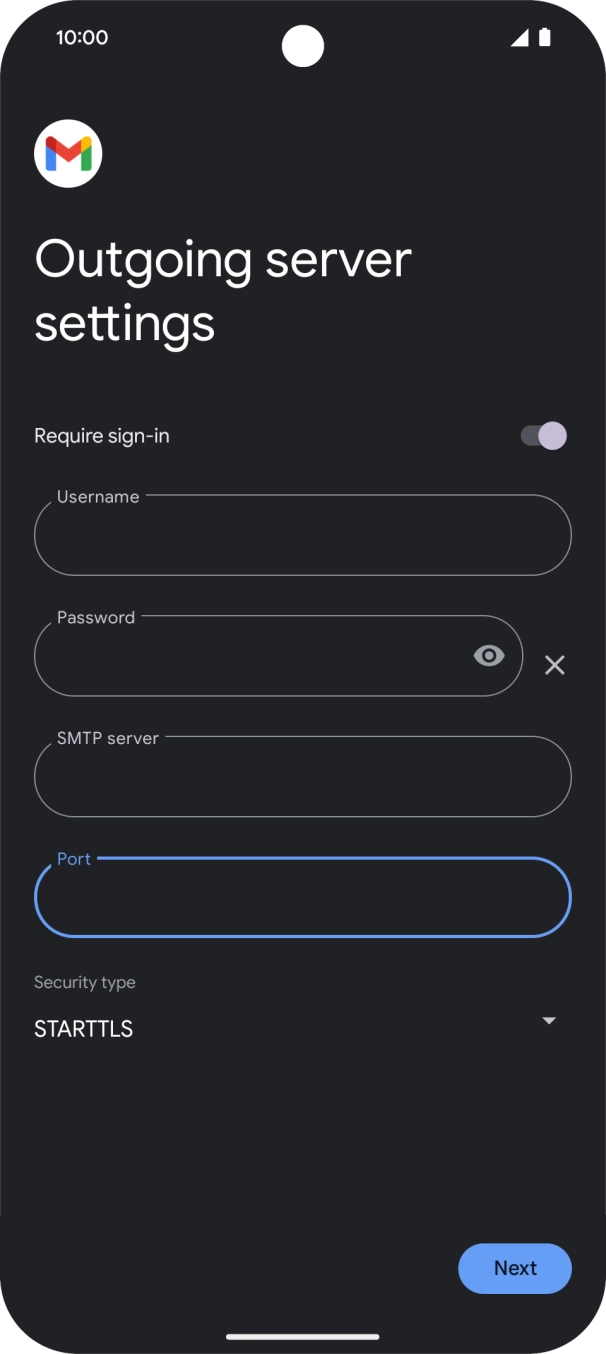Screen dimensions: 606x1354
Task: Change the security type setting
Action: pyautogui.click(x=303, y=1028)
